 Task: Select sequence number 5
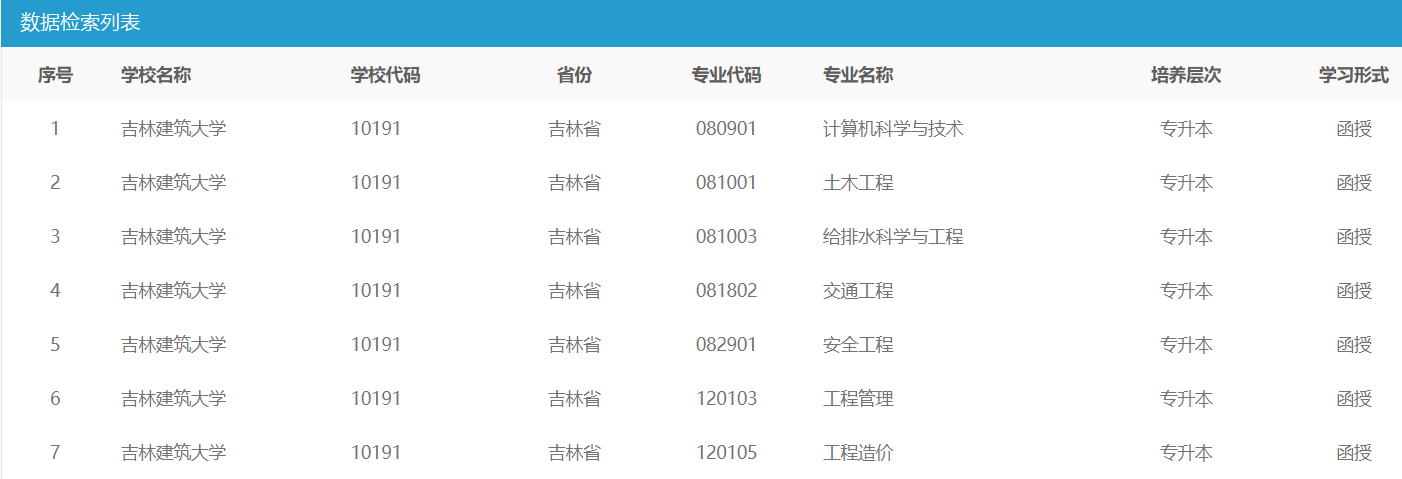click(x=55, y=345)
